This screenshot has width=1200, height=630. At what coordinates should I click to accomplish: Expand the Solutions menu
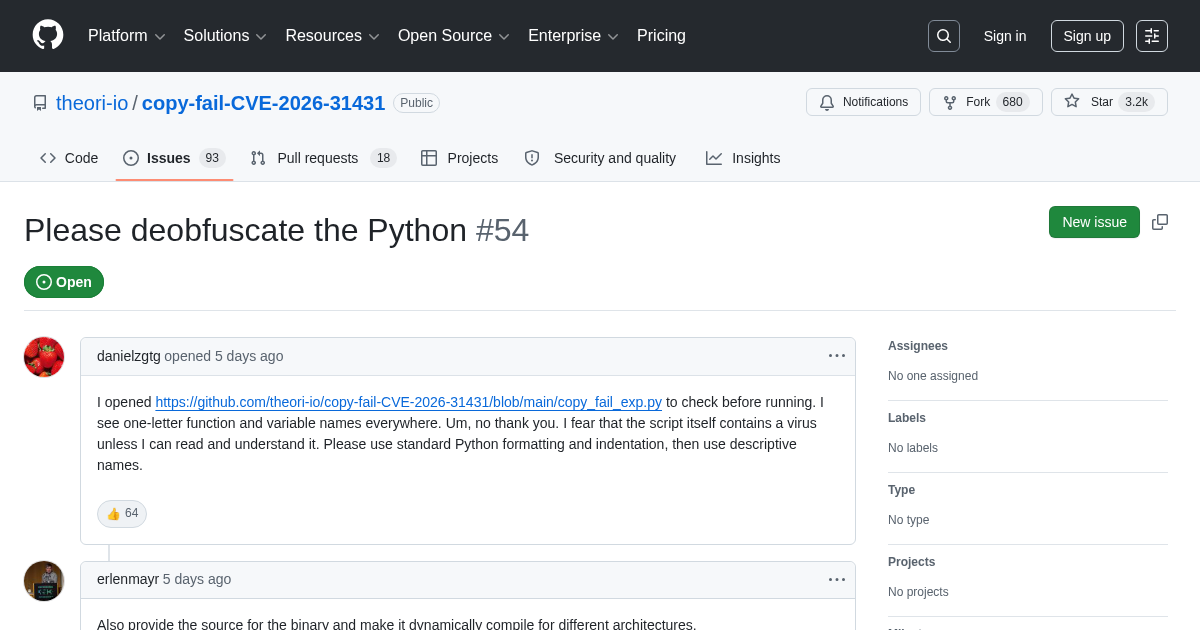[x=225, y=36]
